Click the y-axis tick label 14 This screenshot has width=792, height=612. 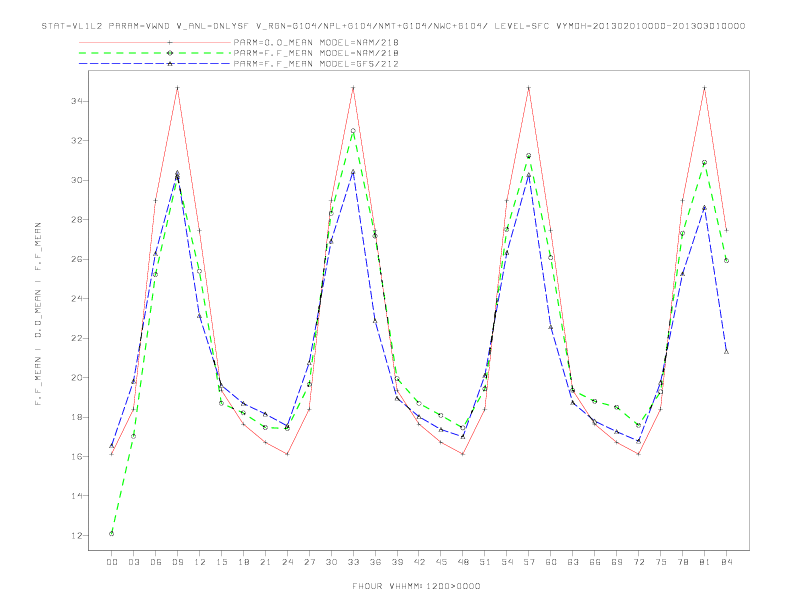coord(77,496)
